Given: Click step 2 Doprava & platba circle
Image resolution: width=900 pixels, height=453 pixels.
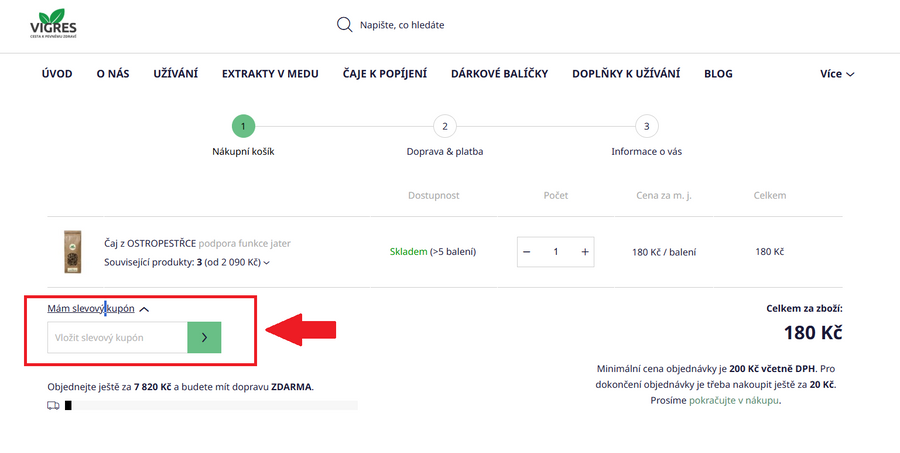Looking at the screenshot, I should (x=445, y=126).
